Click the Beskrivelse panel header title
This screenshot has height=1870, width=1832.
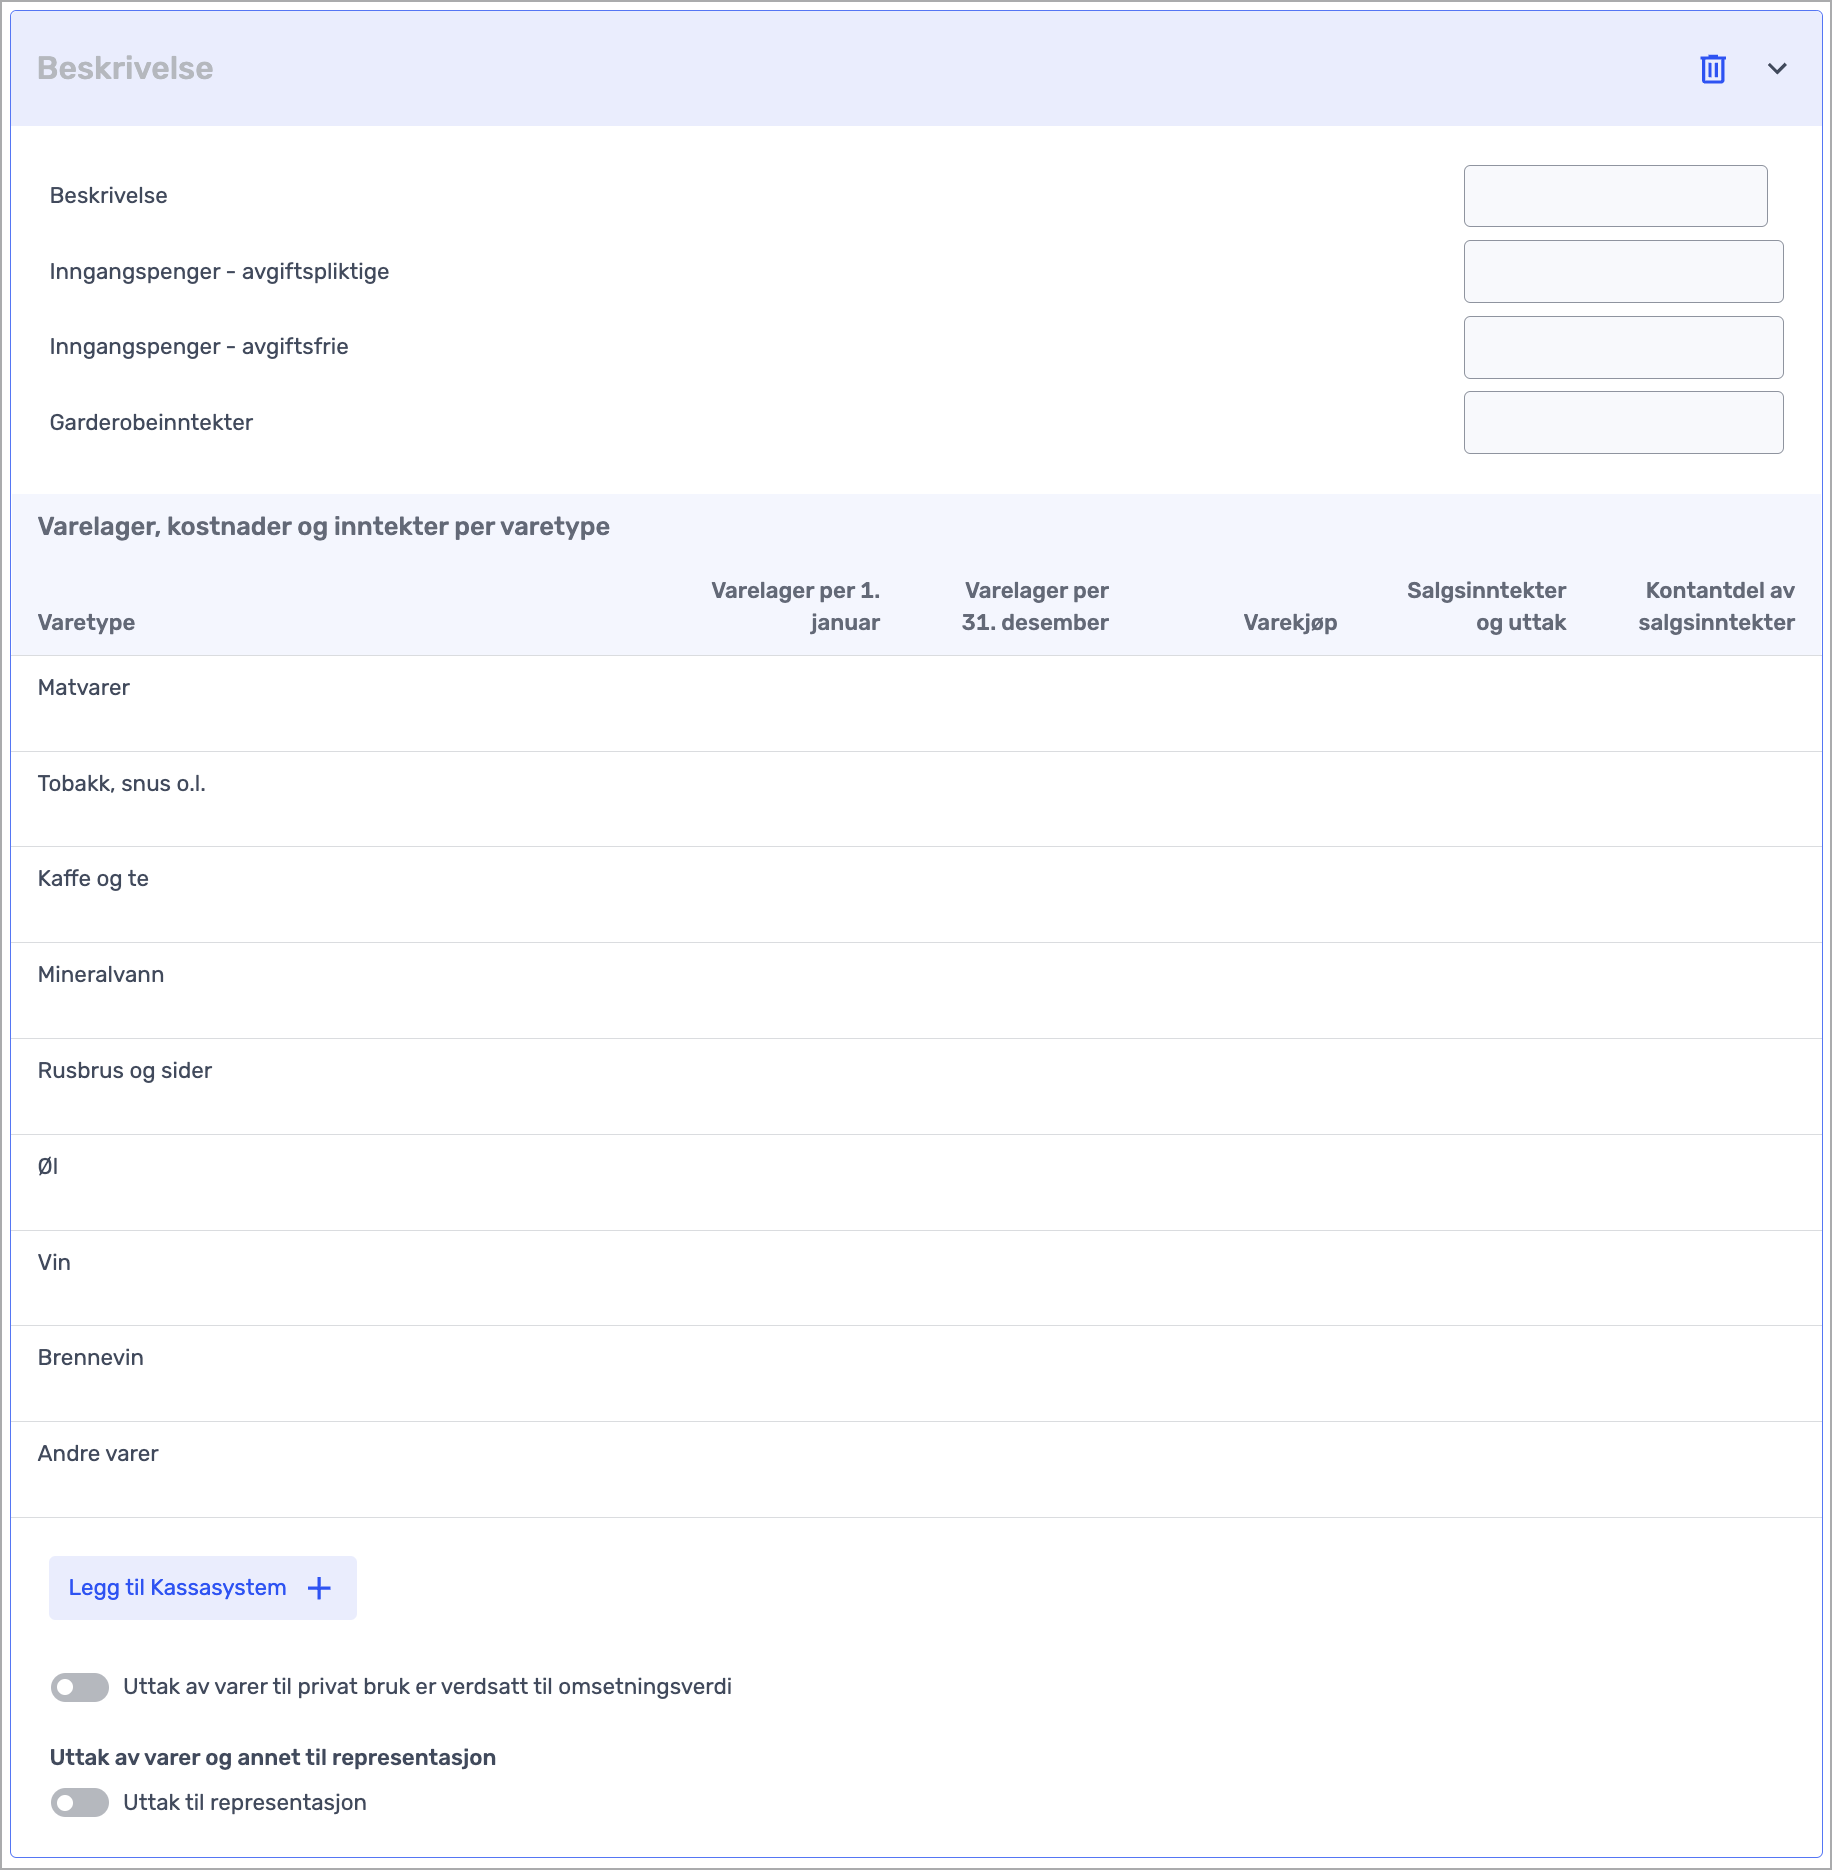(125, 68)
